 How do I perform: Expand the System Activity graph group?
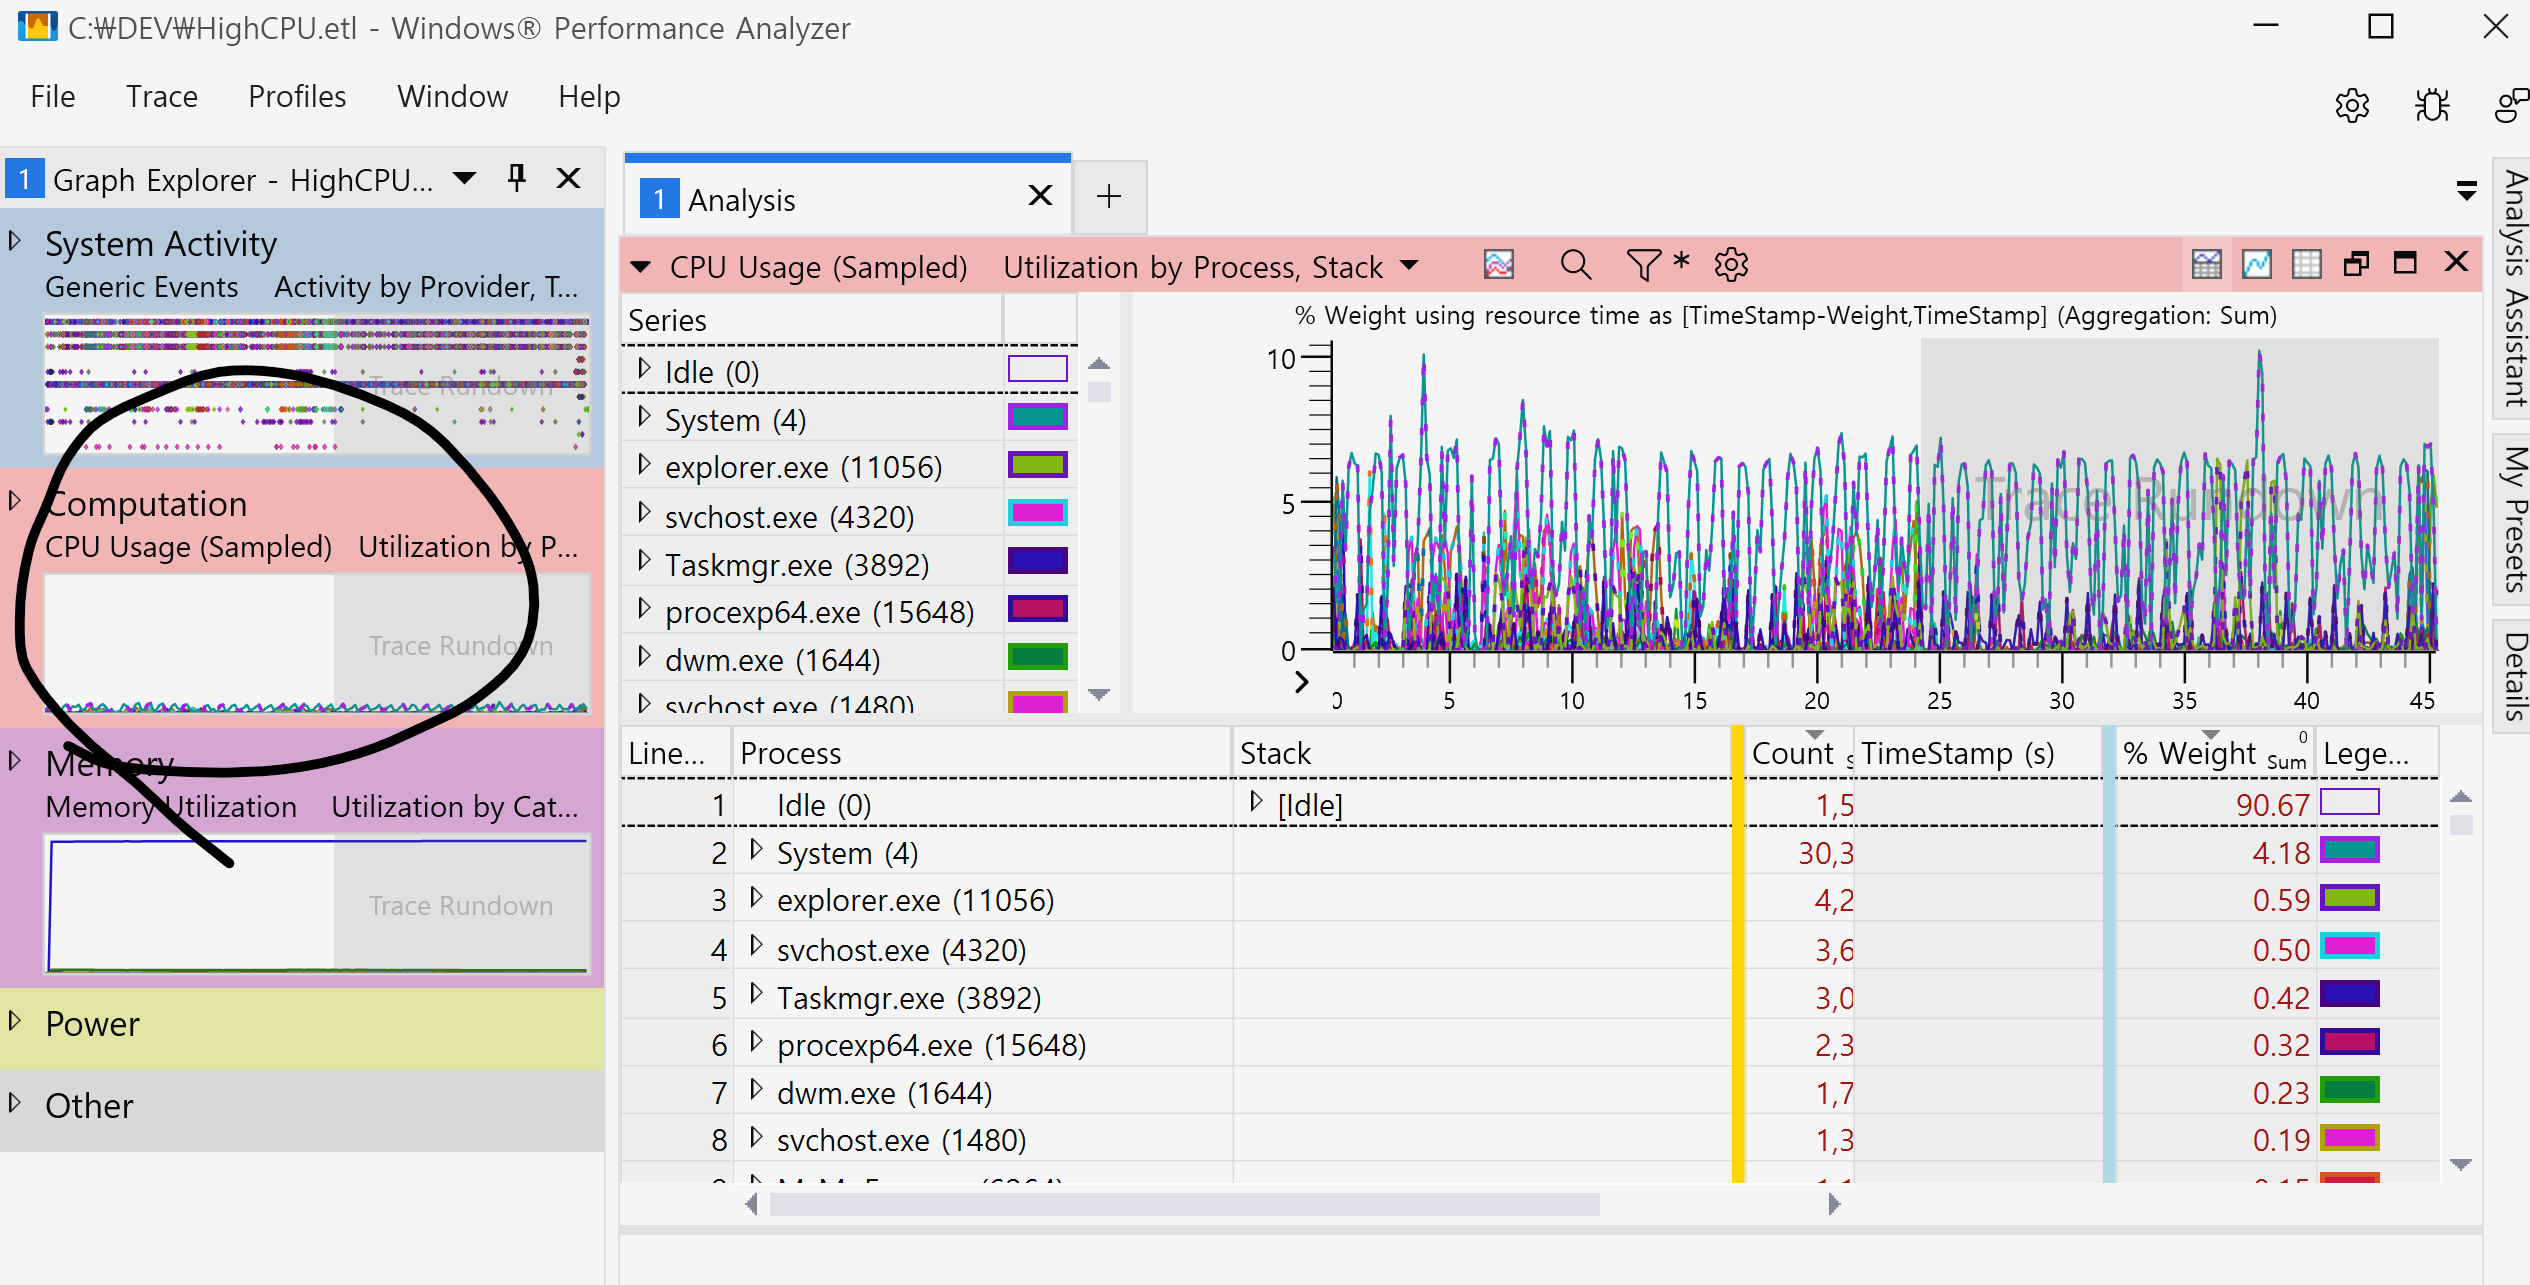[15, 241]
